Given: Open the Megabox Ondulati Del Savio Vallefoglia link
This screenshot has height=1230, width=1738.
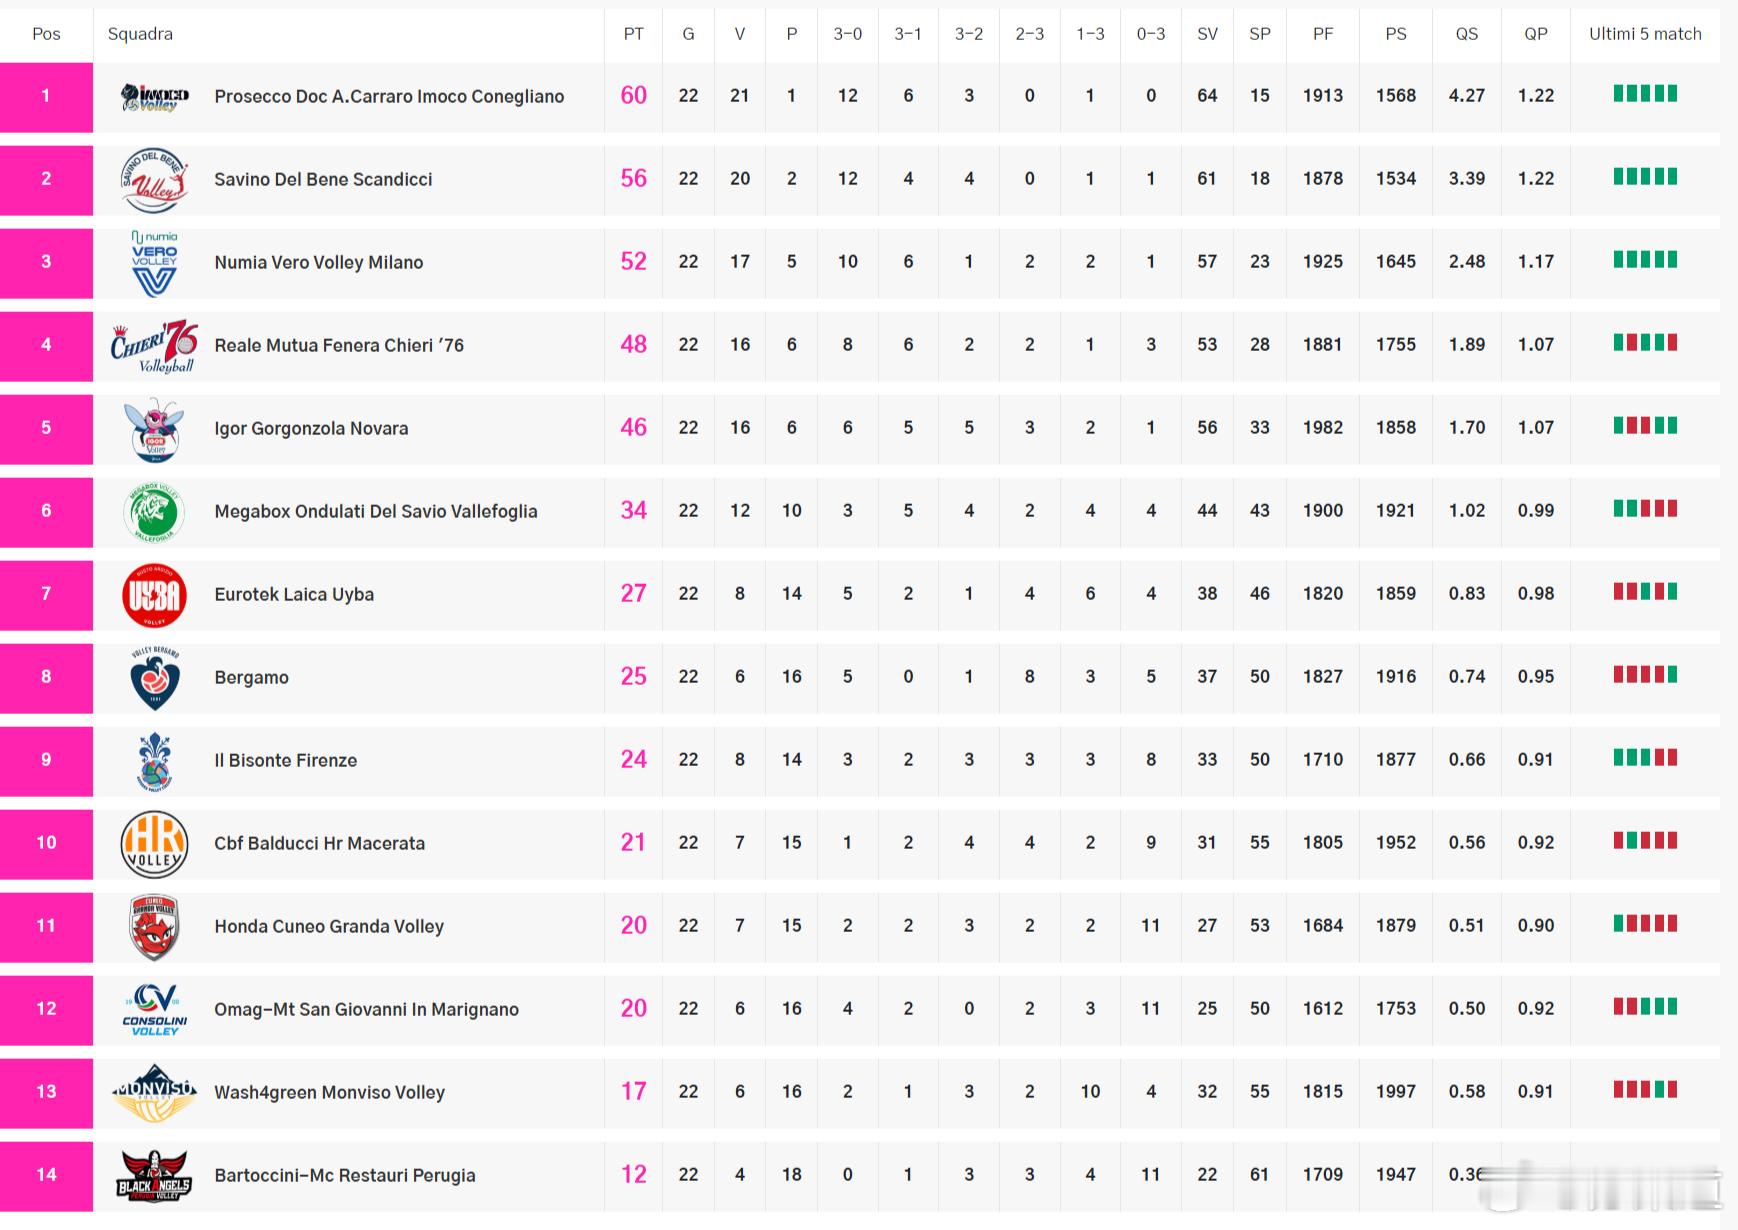Looking at the screenshot, I should point(375,512).
